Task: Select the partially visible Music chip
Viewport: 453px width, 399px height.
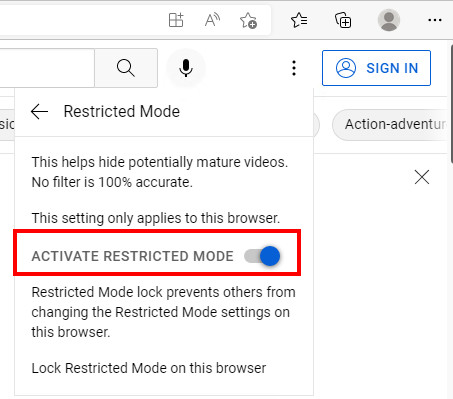Action: tap(7, 124)
